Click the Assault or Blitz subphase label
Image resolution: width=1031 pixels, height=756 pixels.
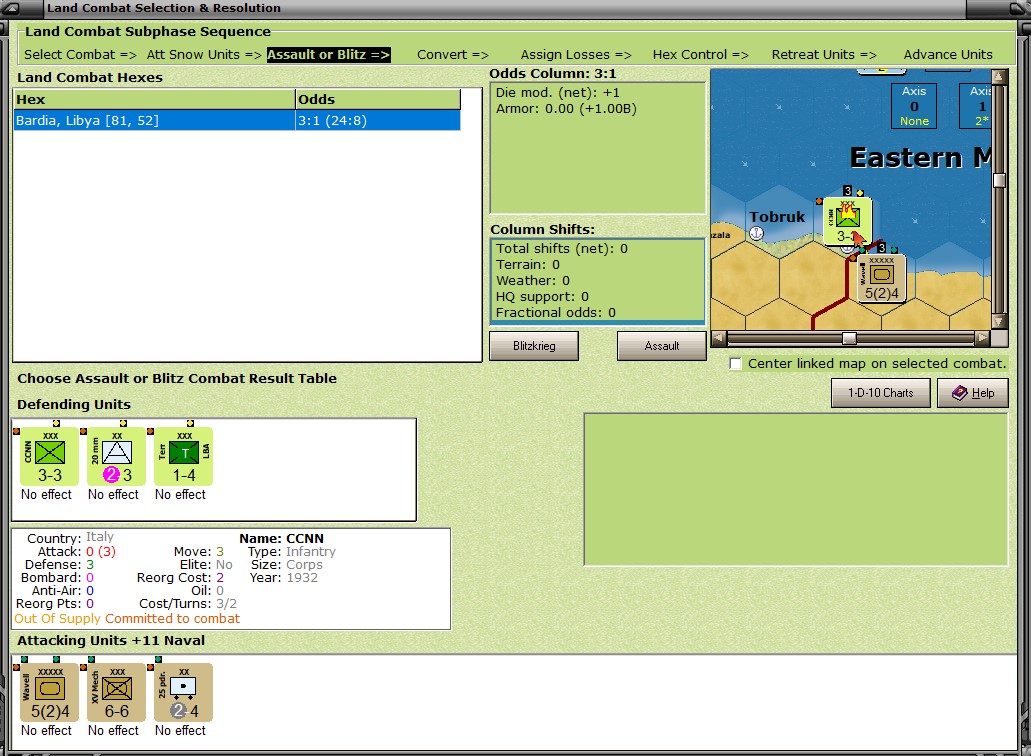click(x=329, y=55)
